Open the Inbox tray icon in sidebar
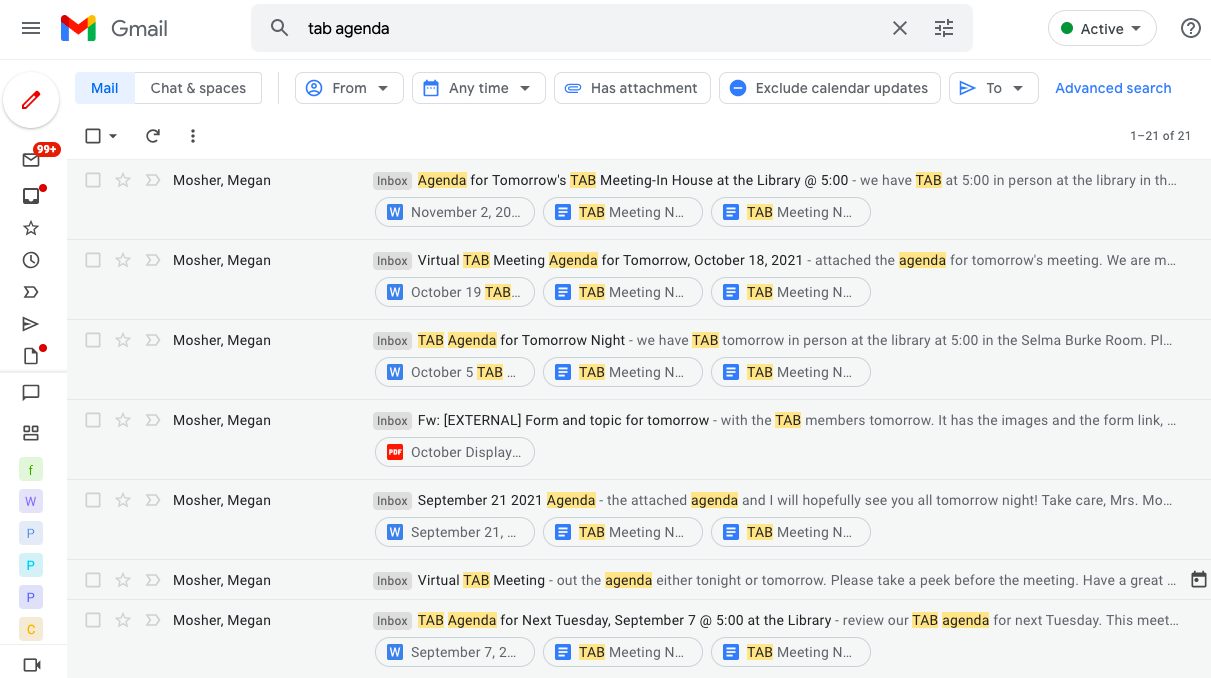 (31, 196)
